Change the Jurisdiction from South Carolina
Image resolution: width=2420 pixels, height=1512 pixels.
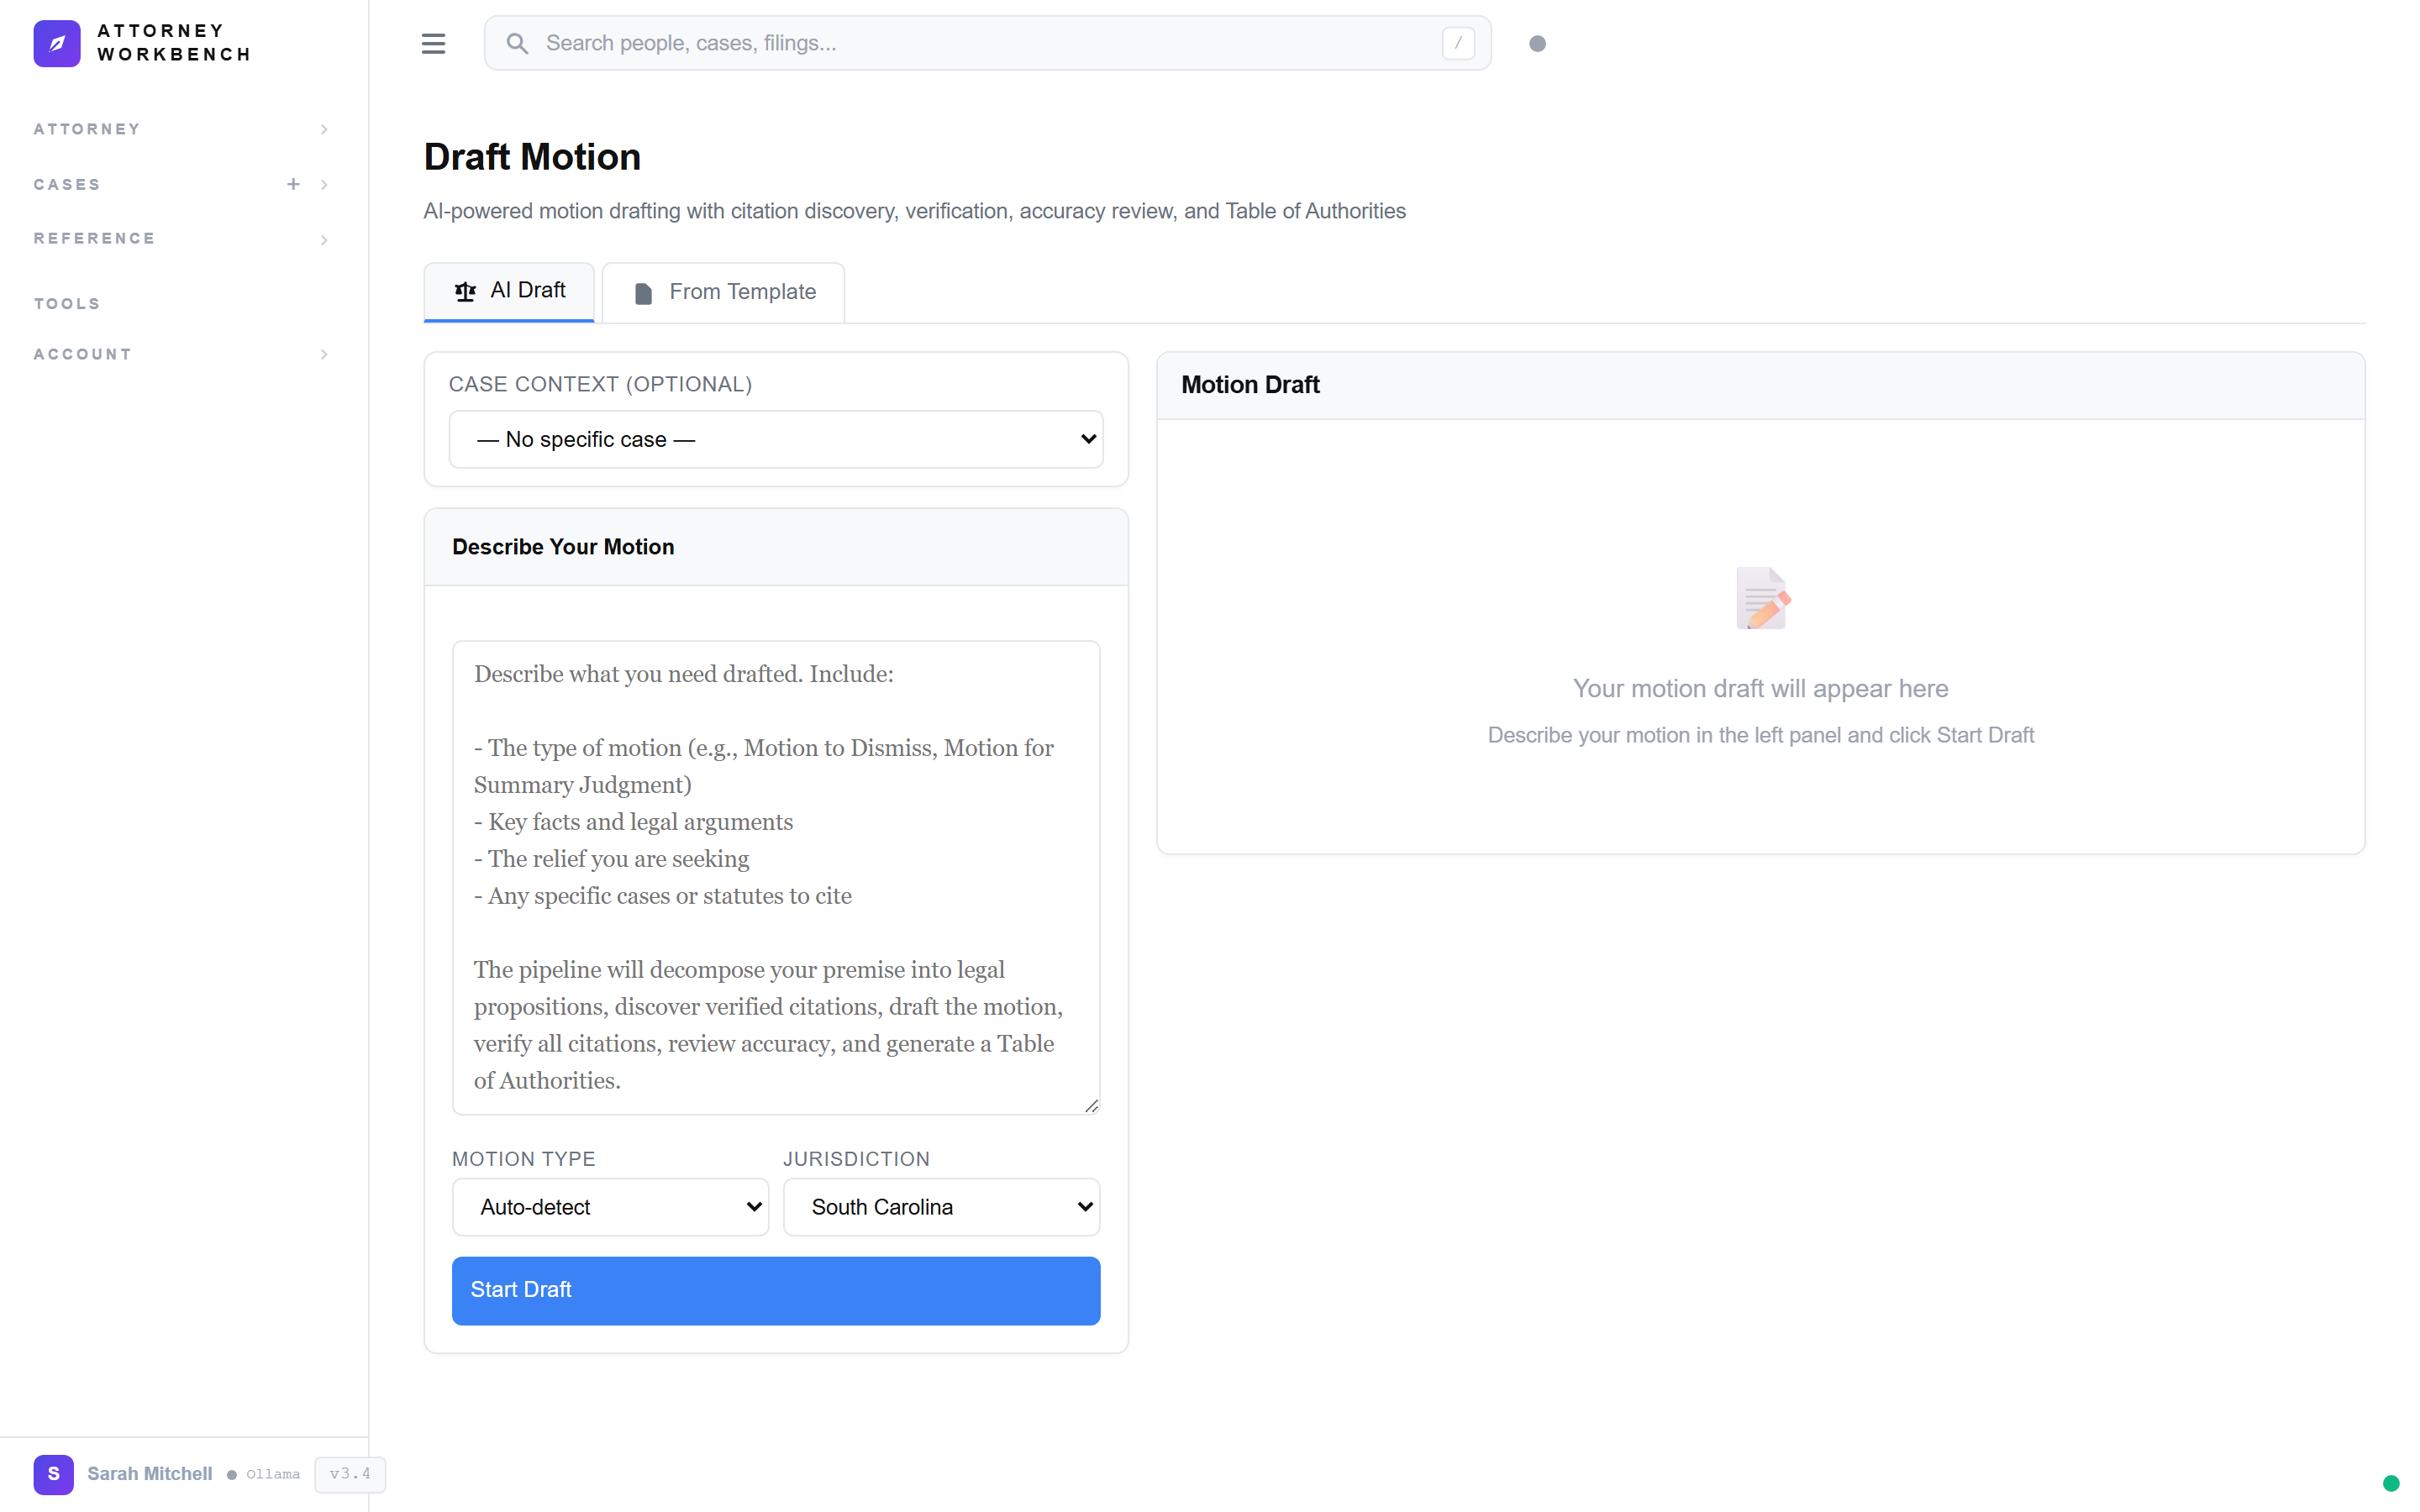click(940, 1207)
